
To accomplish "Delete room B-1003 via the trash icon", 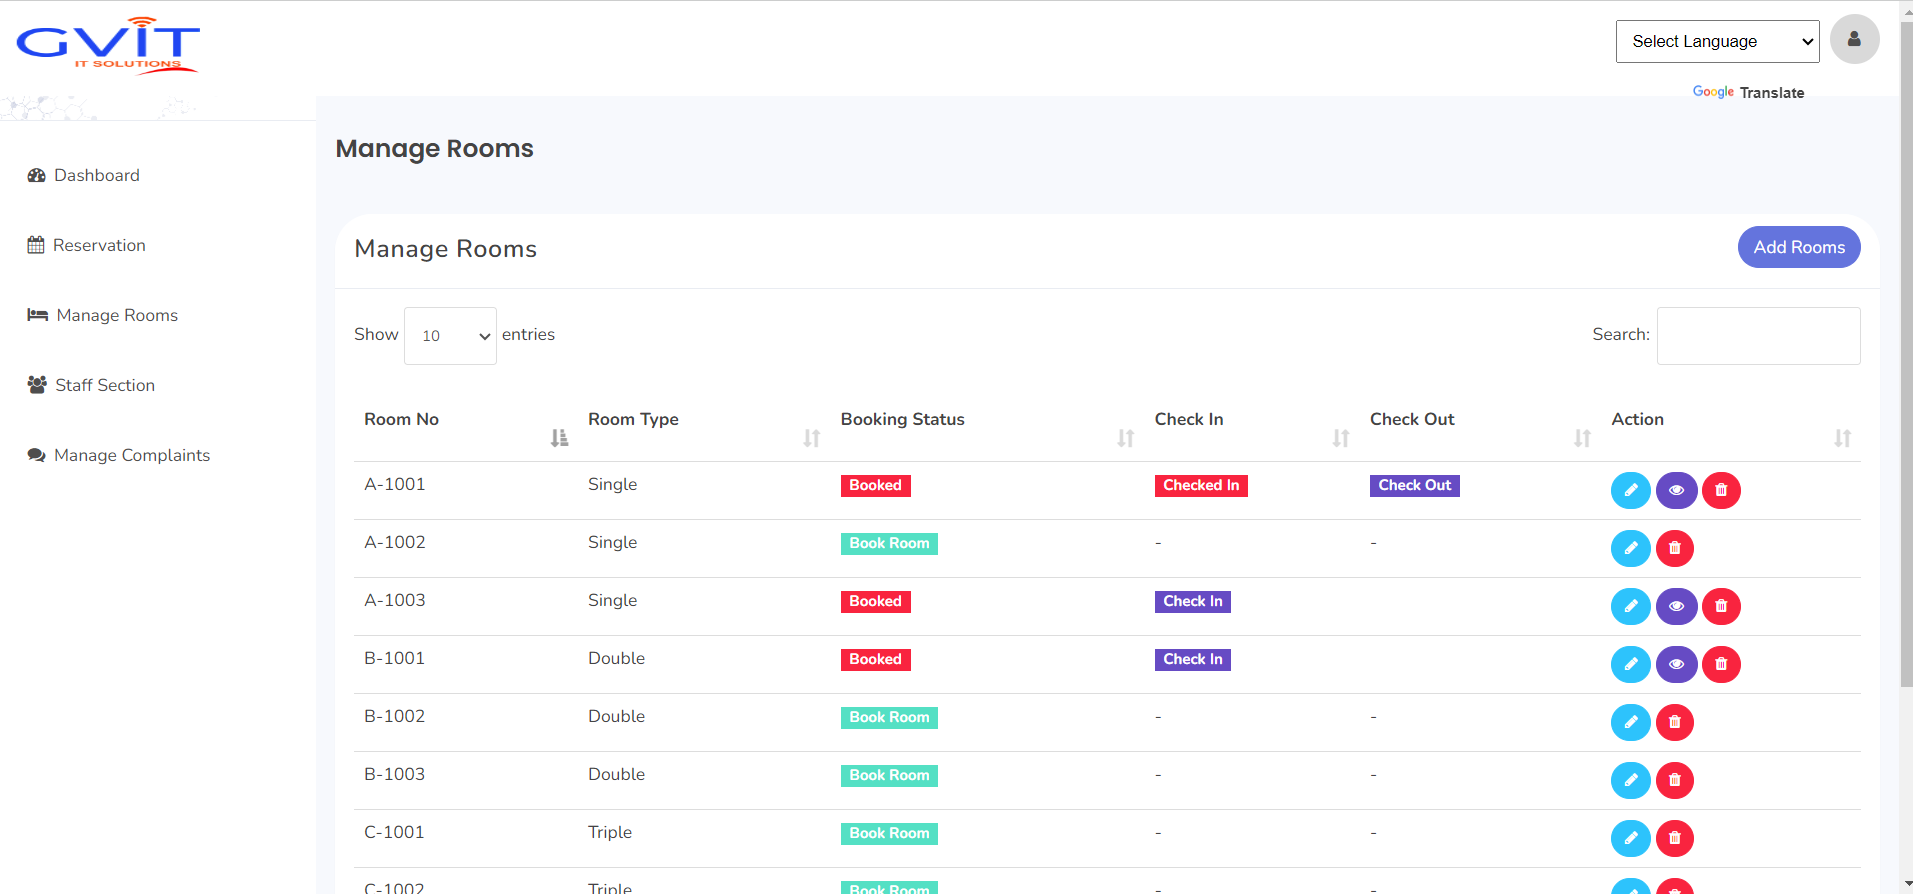I will click(x=1674, y=780).
